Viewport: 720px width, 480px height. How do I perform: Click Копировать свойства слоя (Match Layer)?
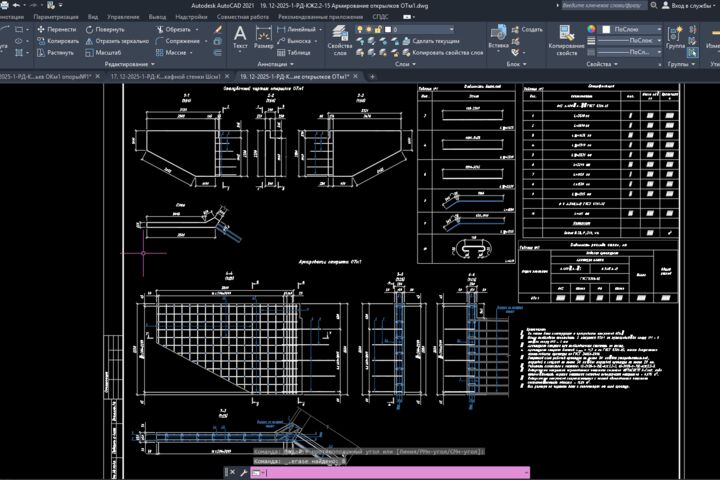pos(443,52)
